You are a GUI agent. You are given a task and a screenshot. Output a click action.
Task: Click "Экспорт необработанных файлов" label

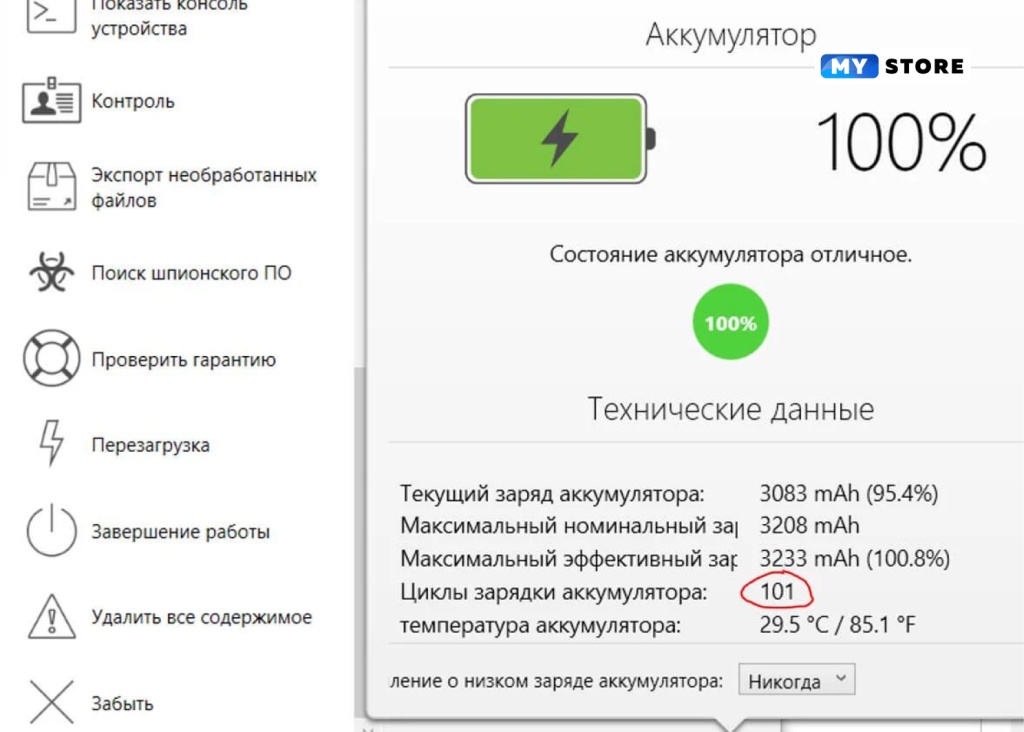coord(204,186)
